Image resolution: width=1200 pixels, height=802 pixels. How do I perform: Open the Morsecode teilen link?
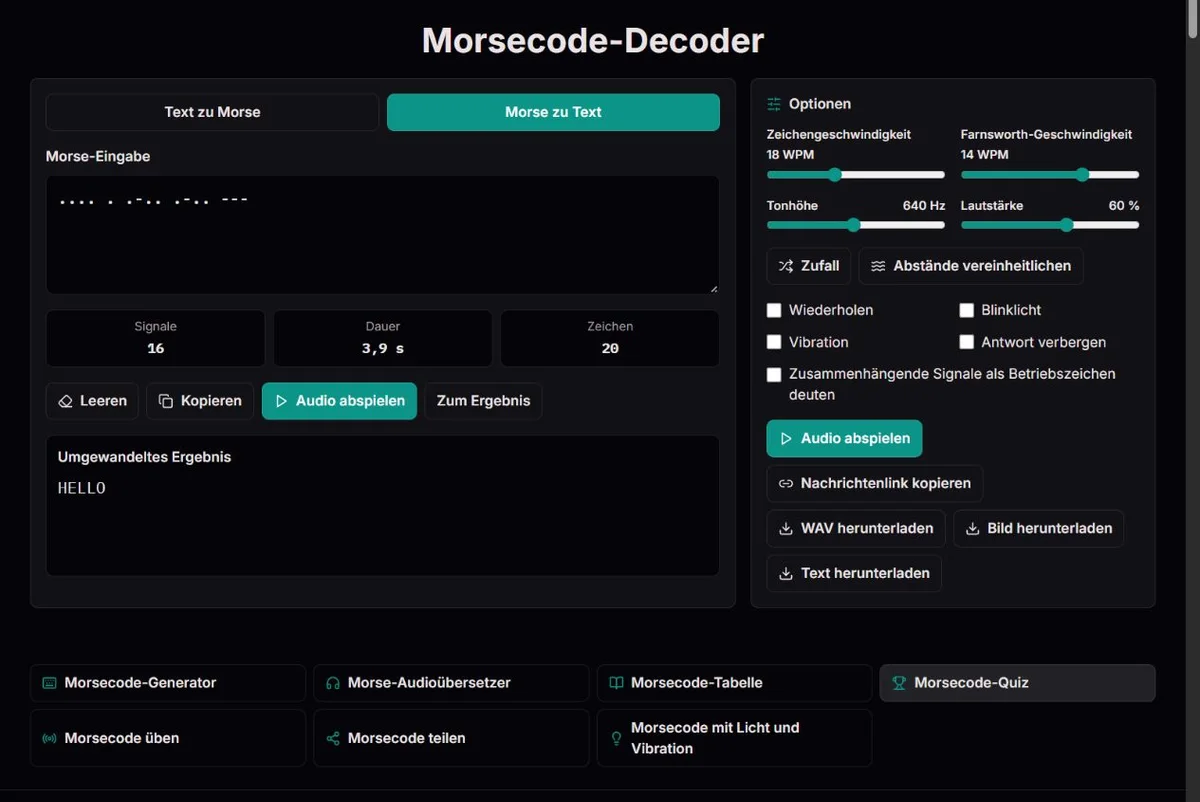pos(451,738)
